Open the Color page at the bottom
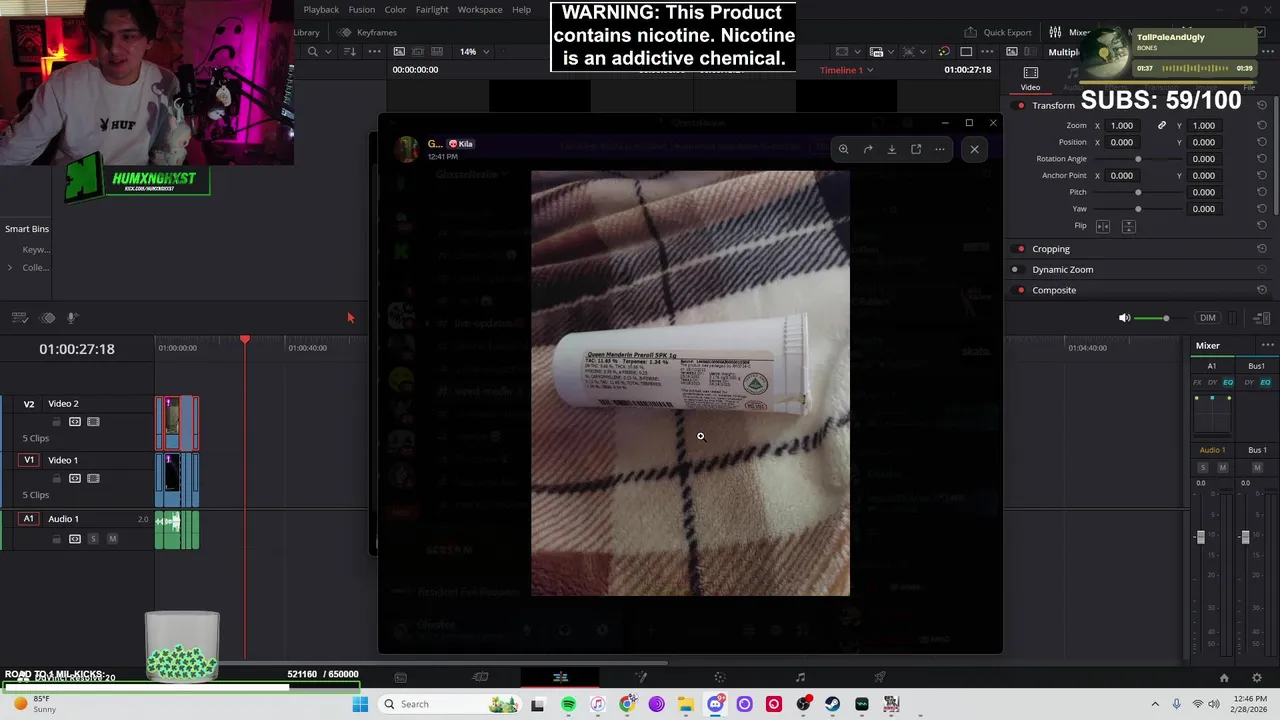1280x720 pixels. tap(720, 677)
